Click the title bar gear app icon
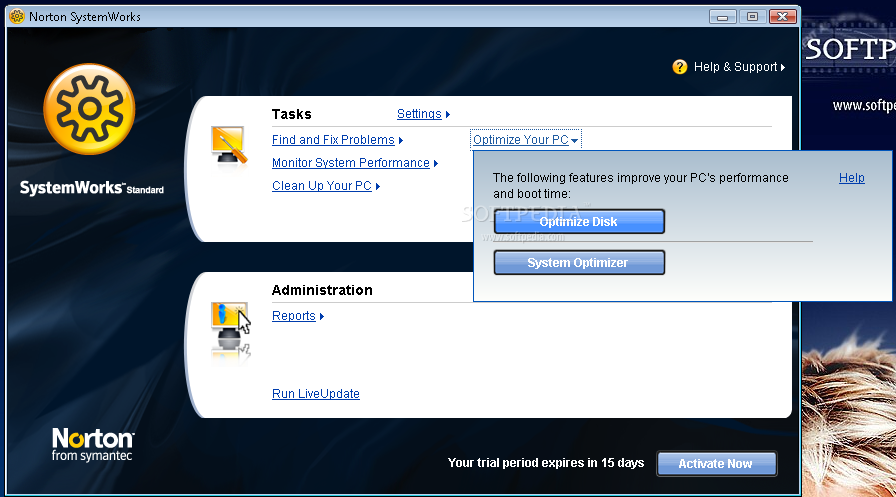The image size is (896, 497). coord(17,17)
